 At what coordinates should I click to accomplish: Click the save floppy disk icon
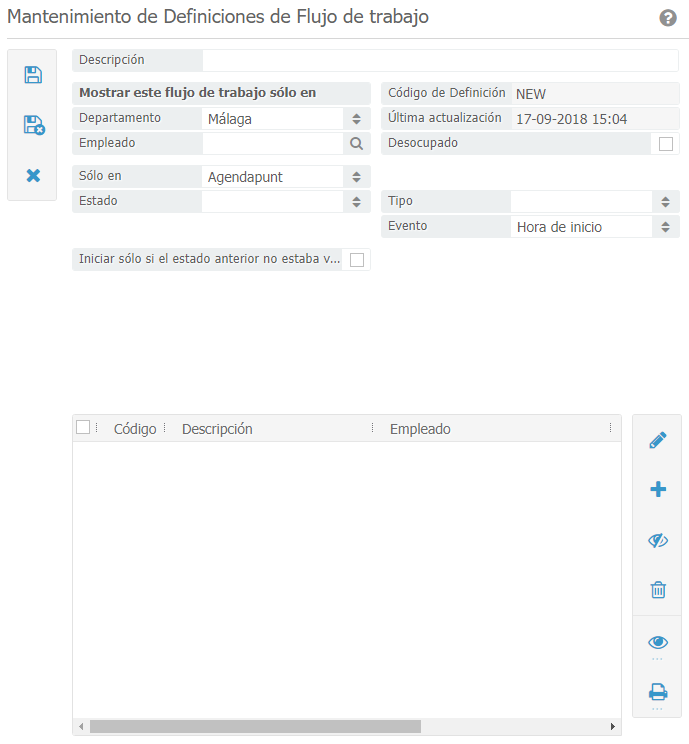point(33,74)
